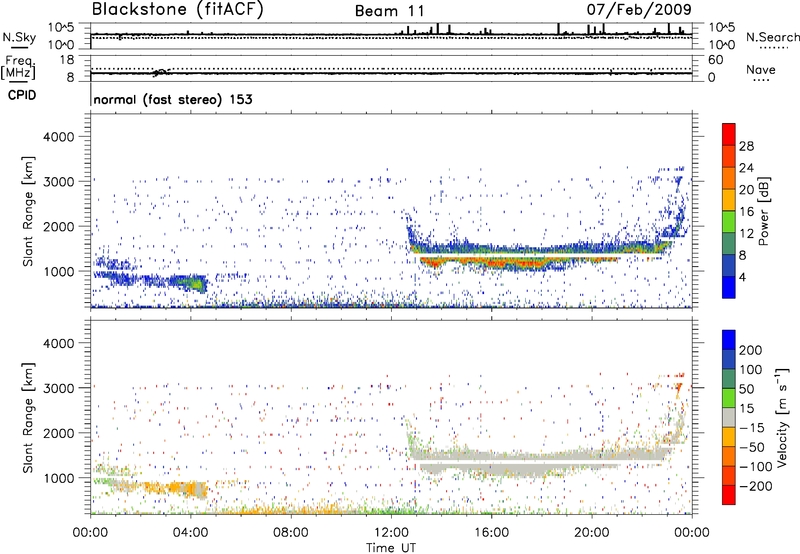Click the "4" label on the power scale
The height and width of the screenshot is (554, 800).
coord(743,277)
